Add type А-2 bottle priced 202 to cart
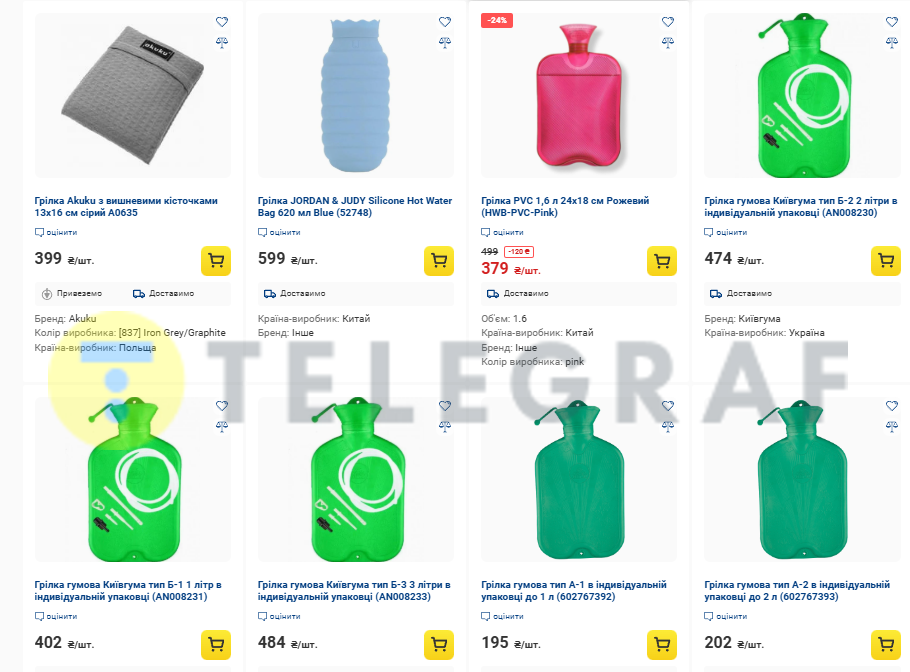 pyautogui.click(x=886, y=645)
